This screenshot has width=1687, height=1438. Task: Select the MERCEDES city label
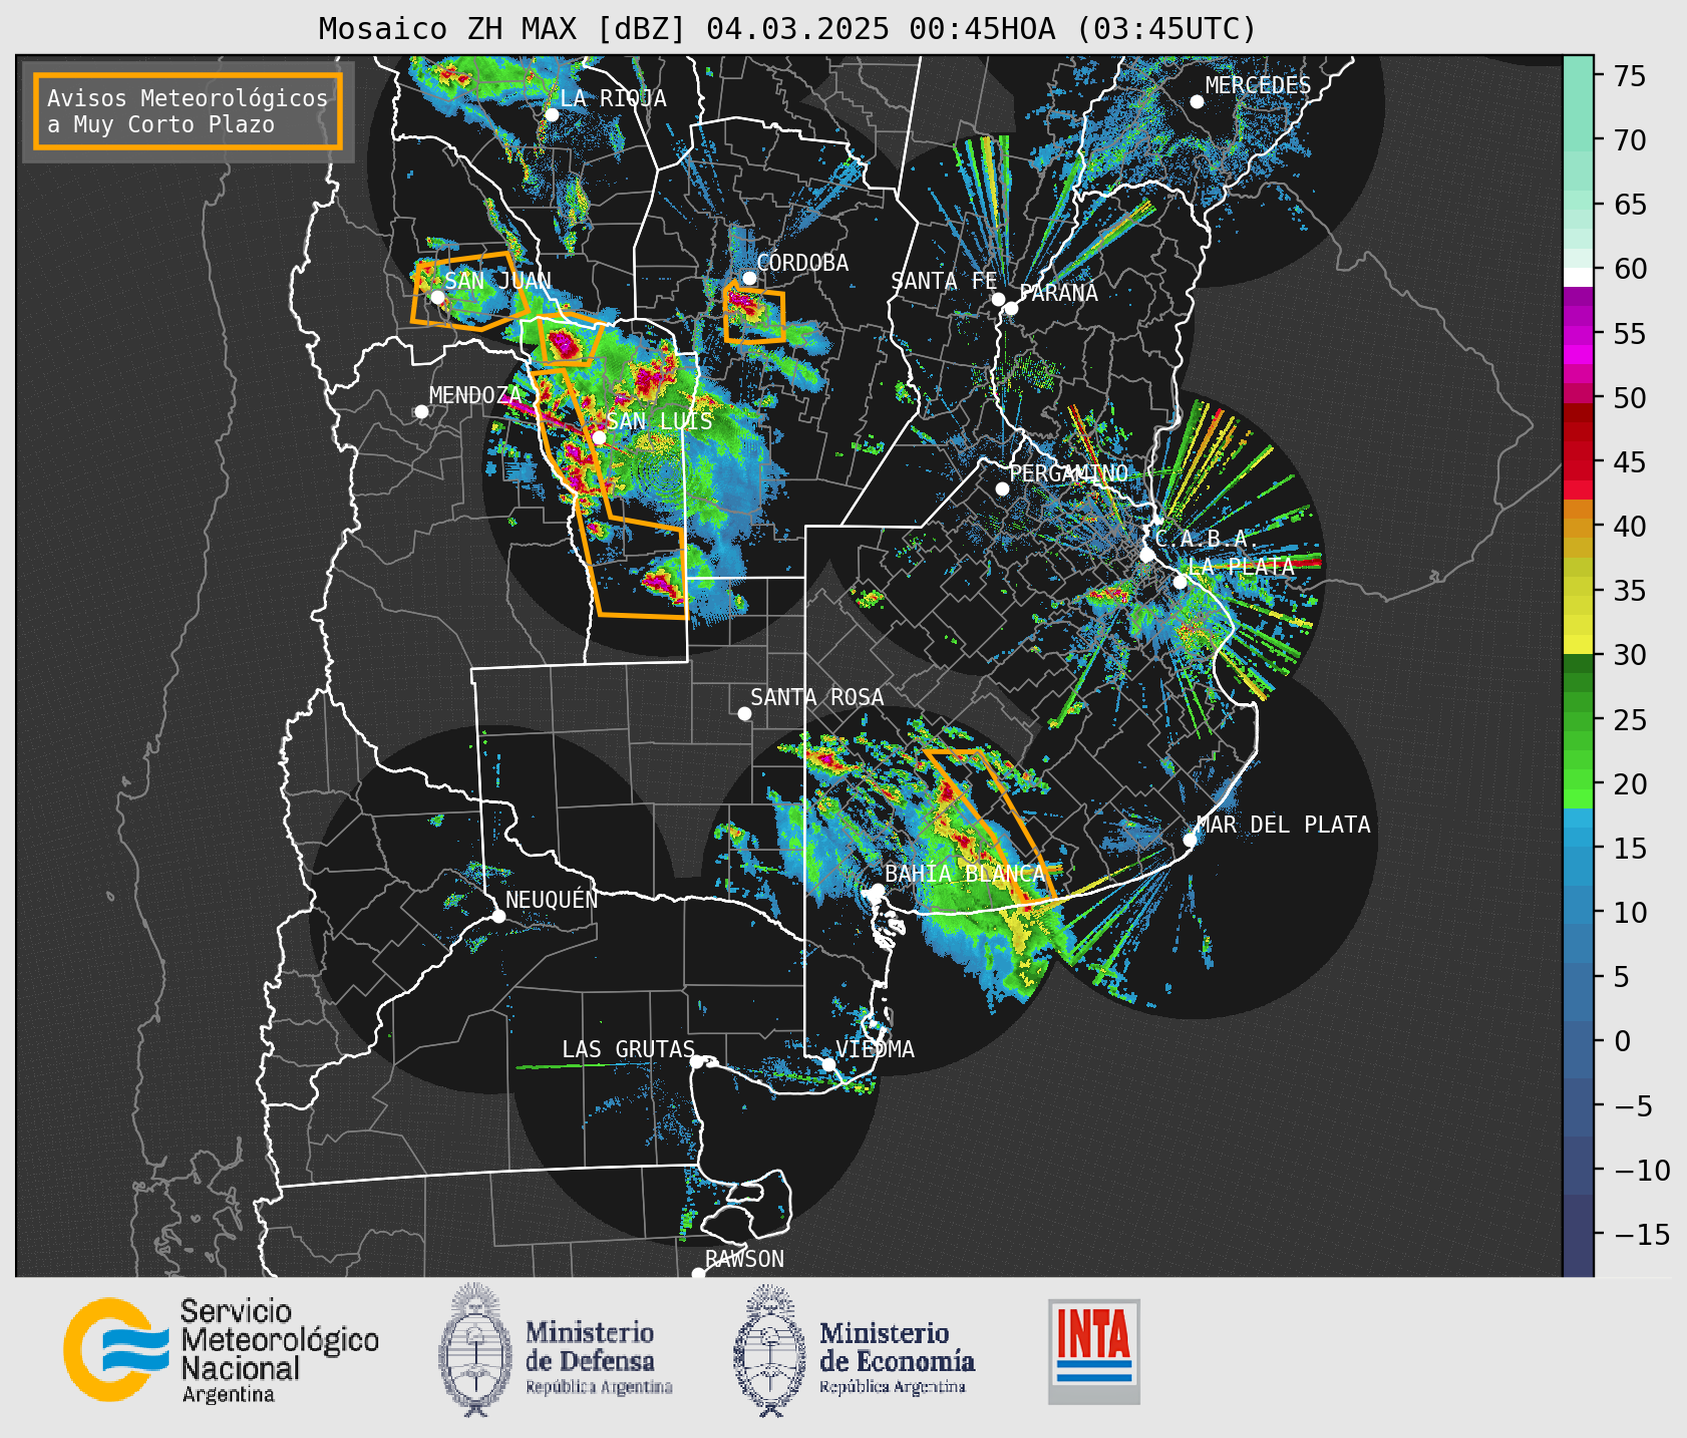click(1258, 86)
